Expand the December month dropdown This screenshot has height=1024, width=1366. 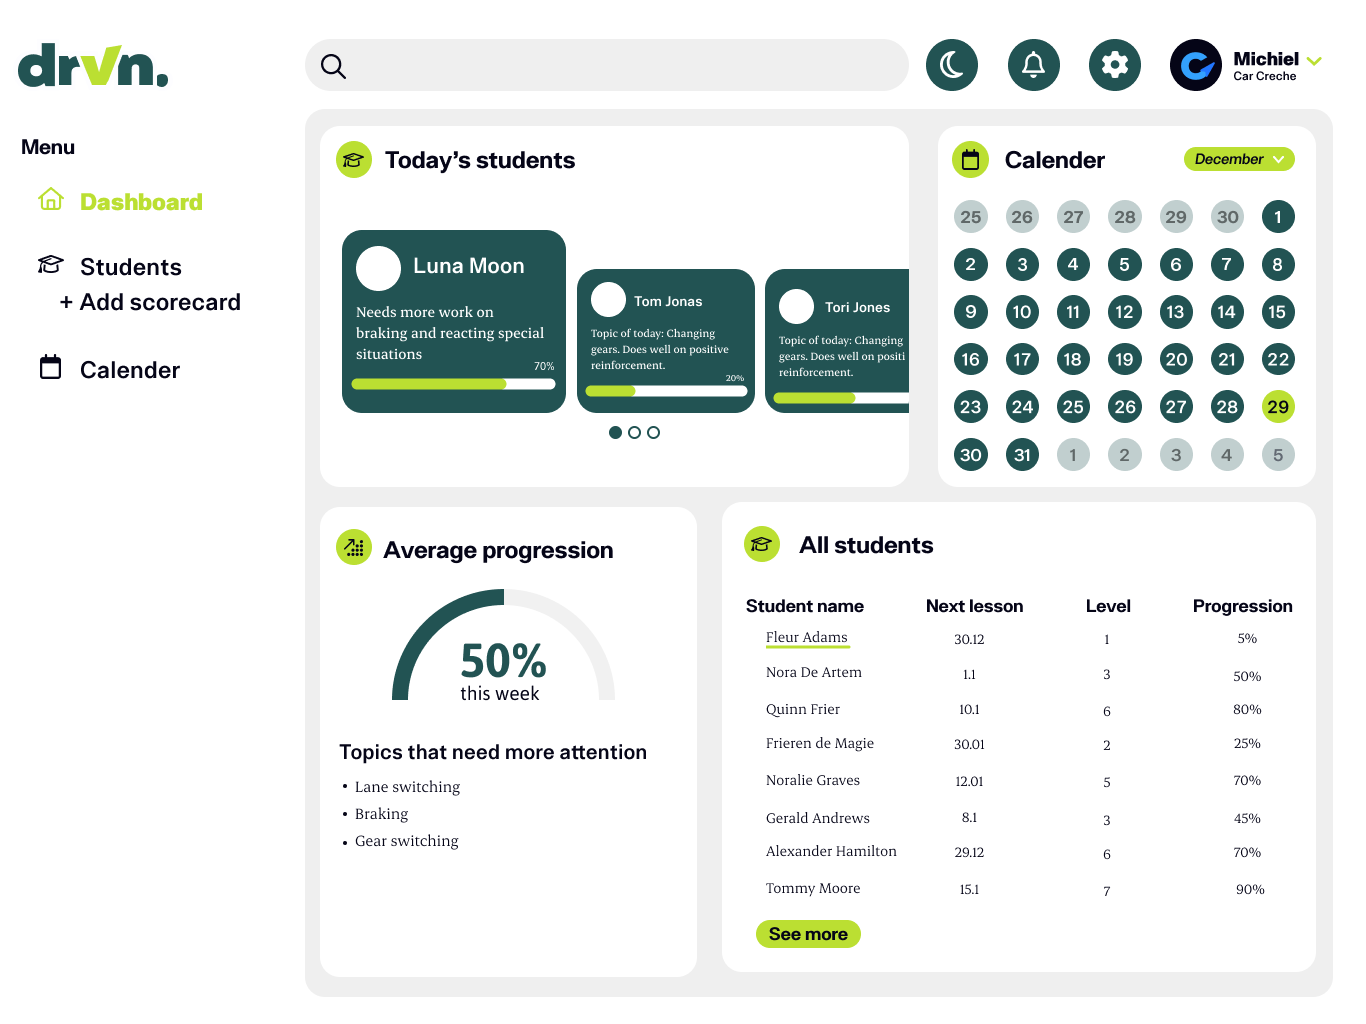coord(1238,159)
